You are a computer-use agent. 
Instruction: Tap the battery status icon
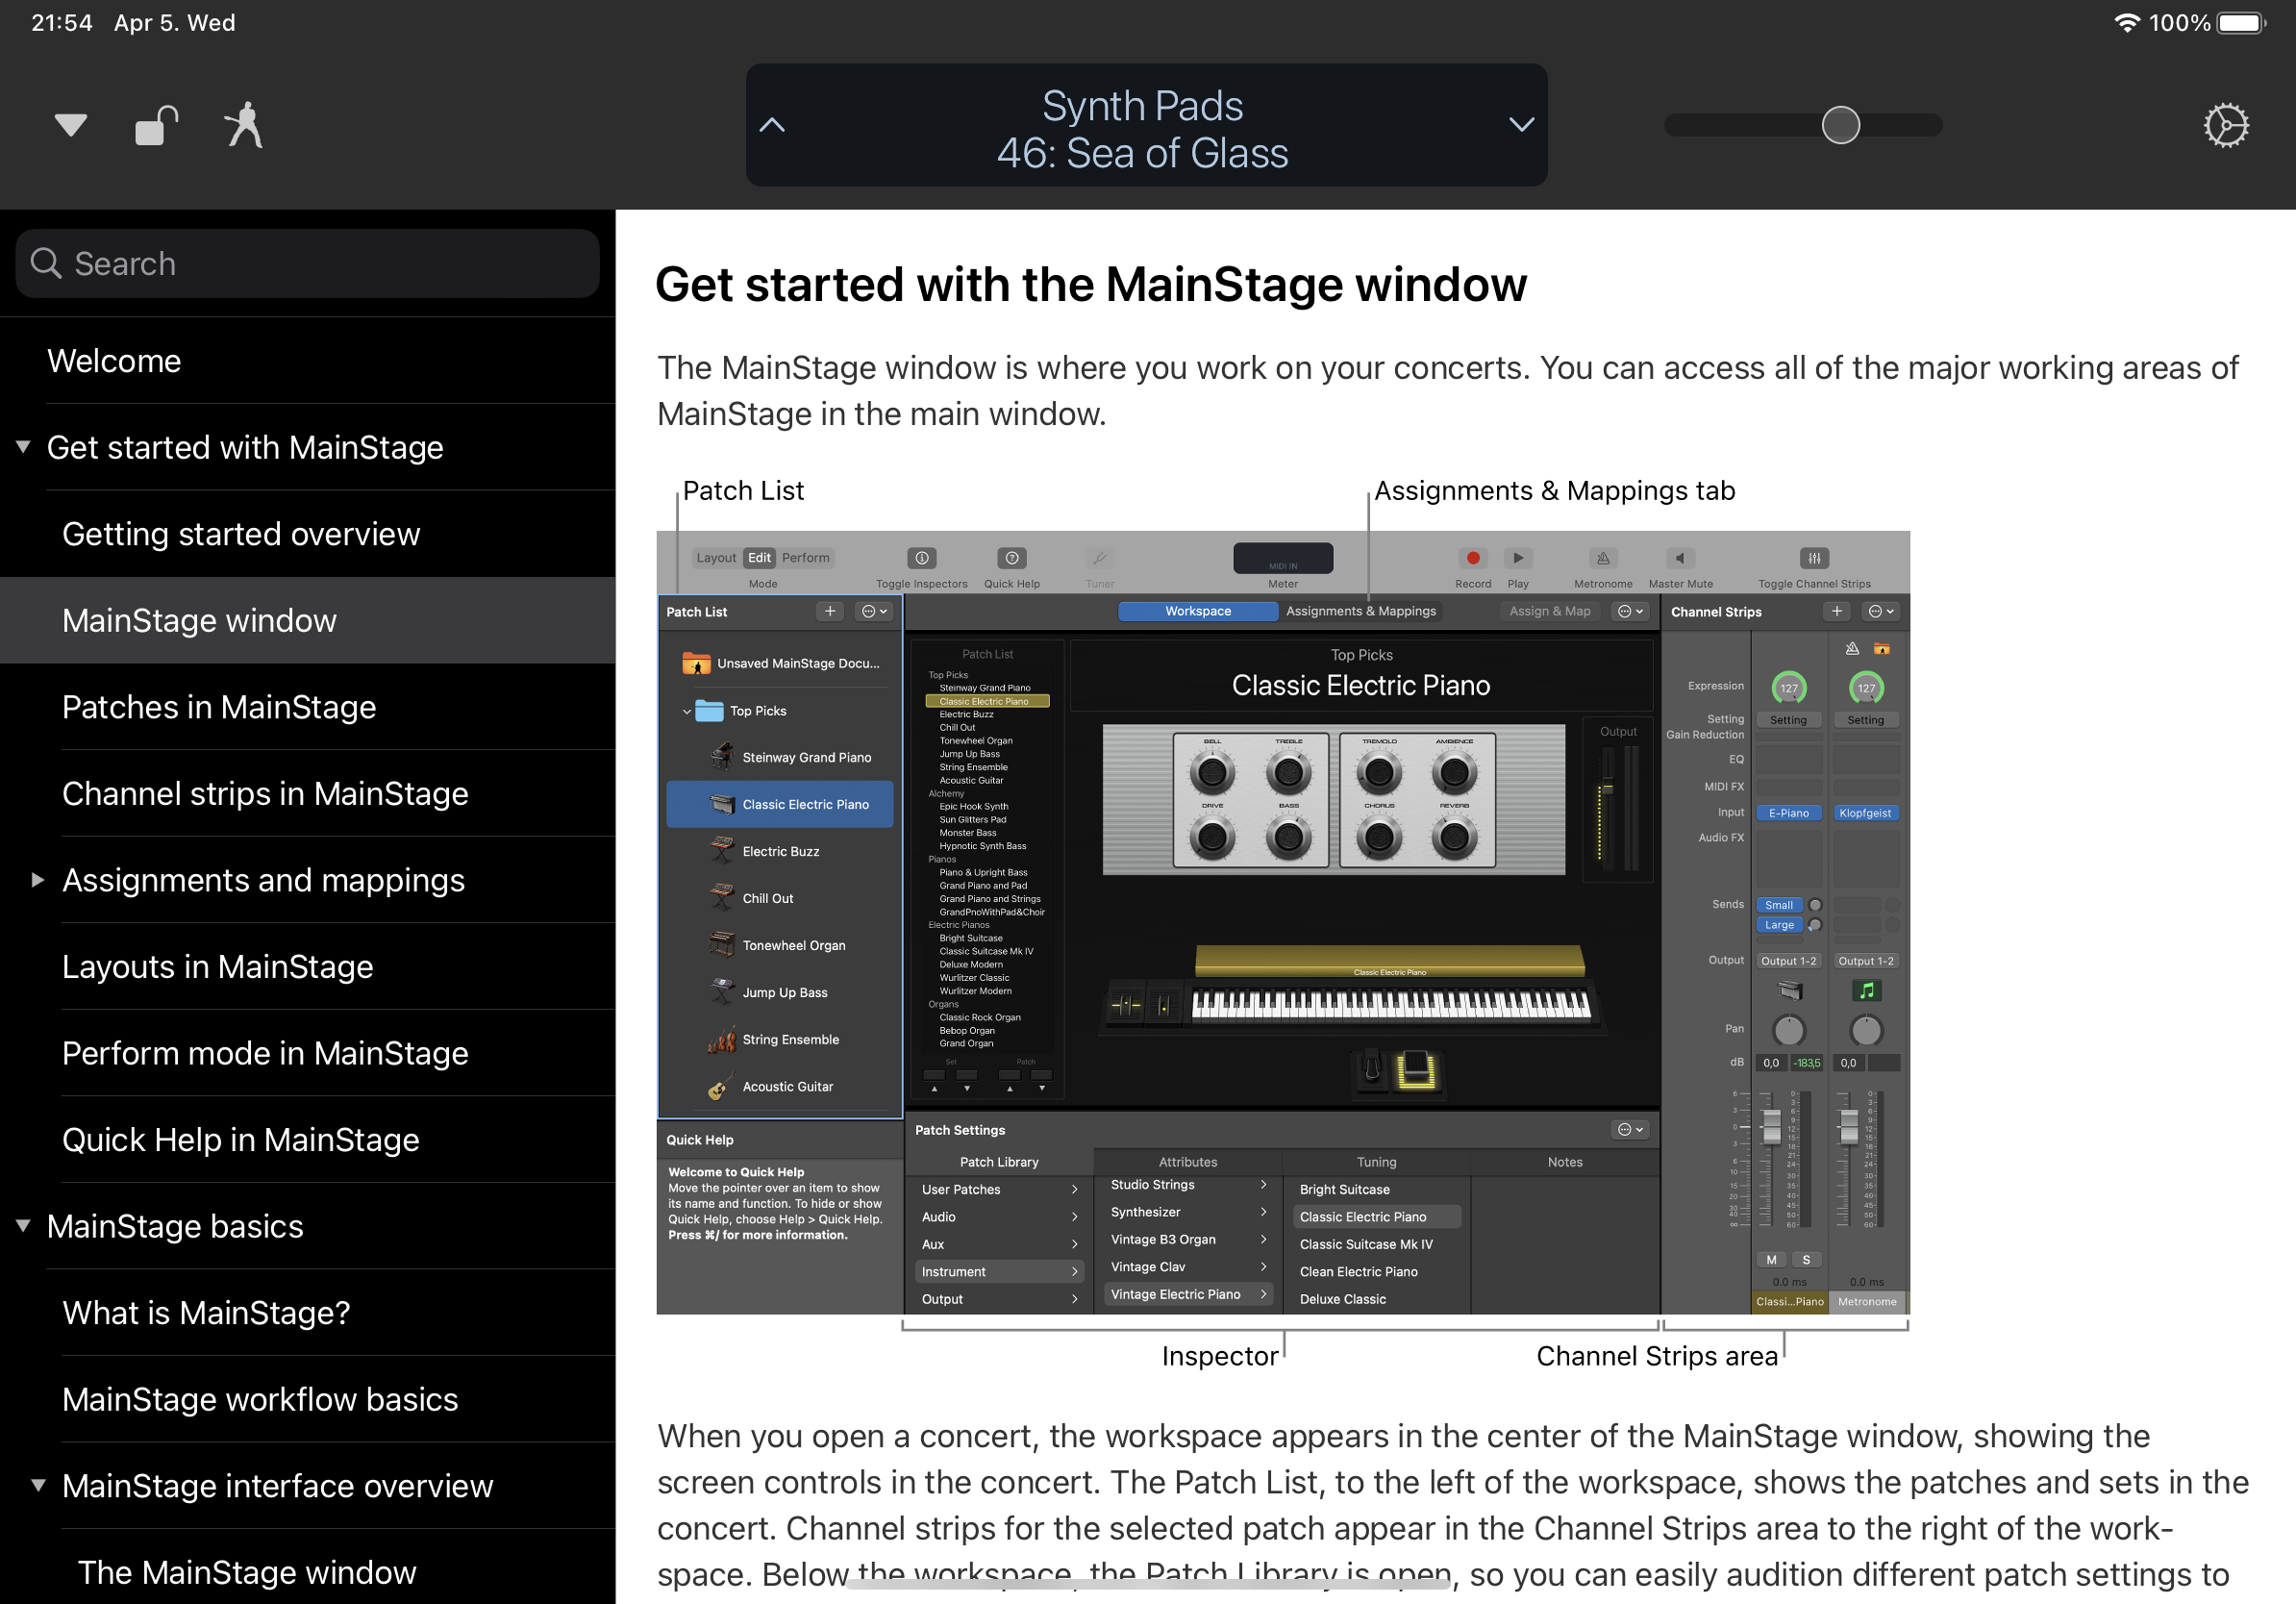[x=2241, y=22]
